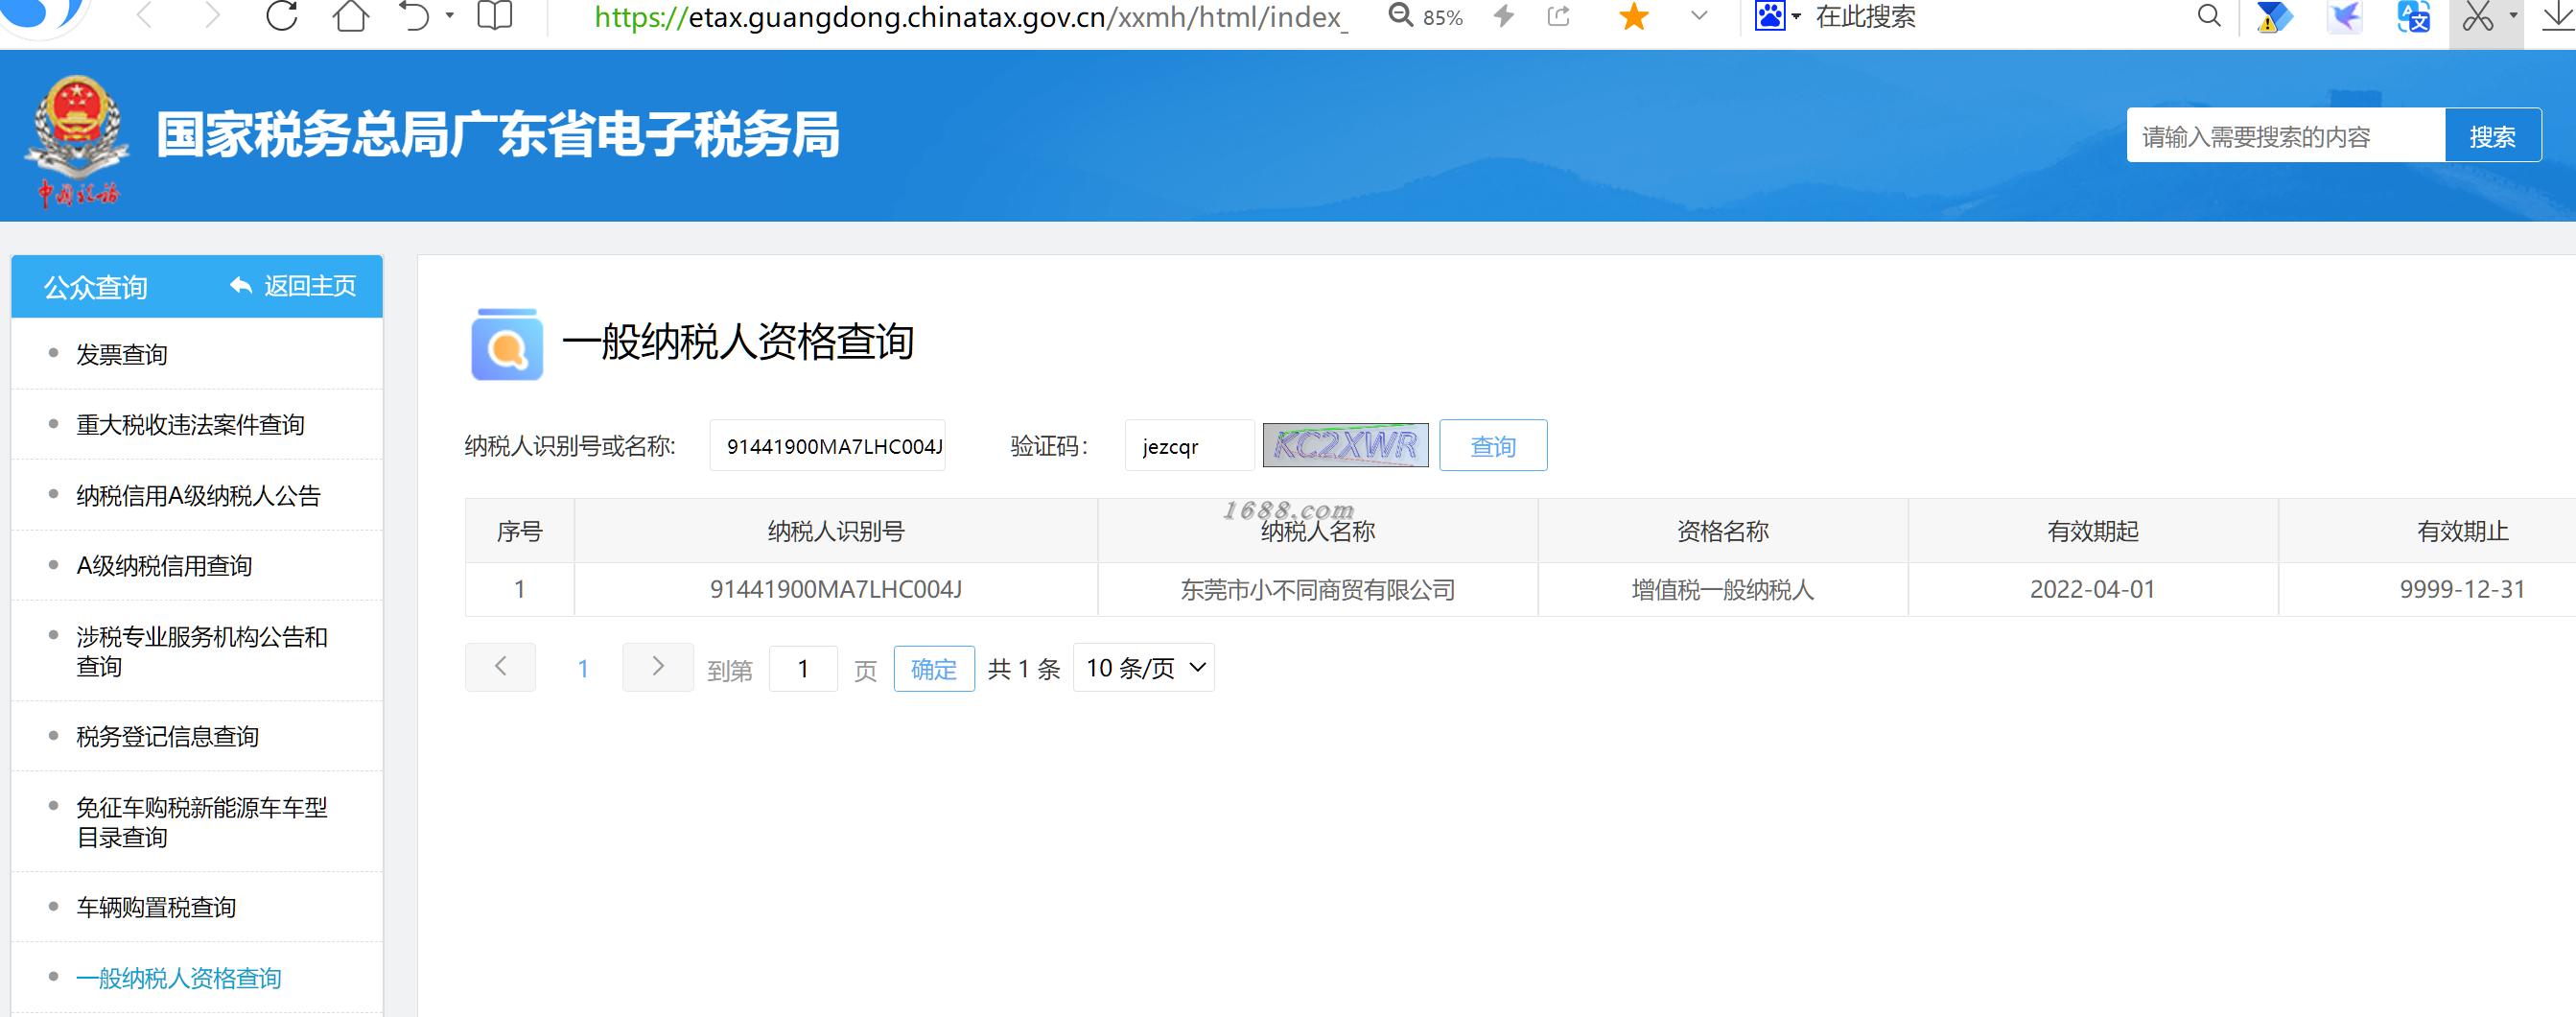The height and width of the screenshot is (1017, 2576).
Task: Select 税务登记信息查询 sidebar item
Action: click(x=168, y=737)
